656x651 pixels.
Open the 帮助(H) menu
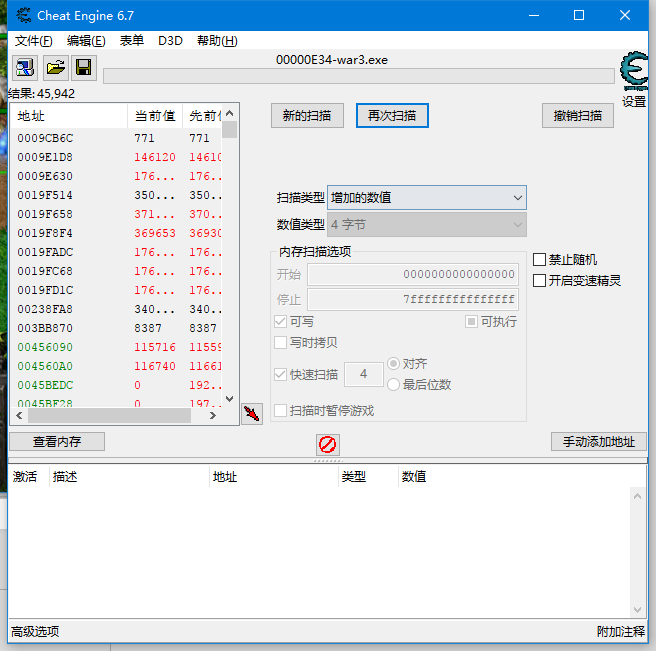[x=217, y=41]
